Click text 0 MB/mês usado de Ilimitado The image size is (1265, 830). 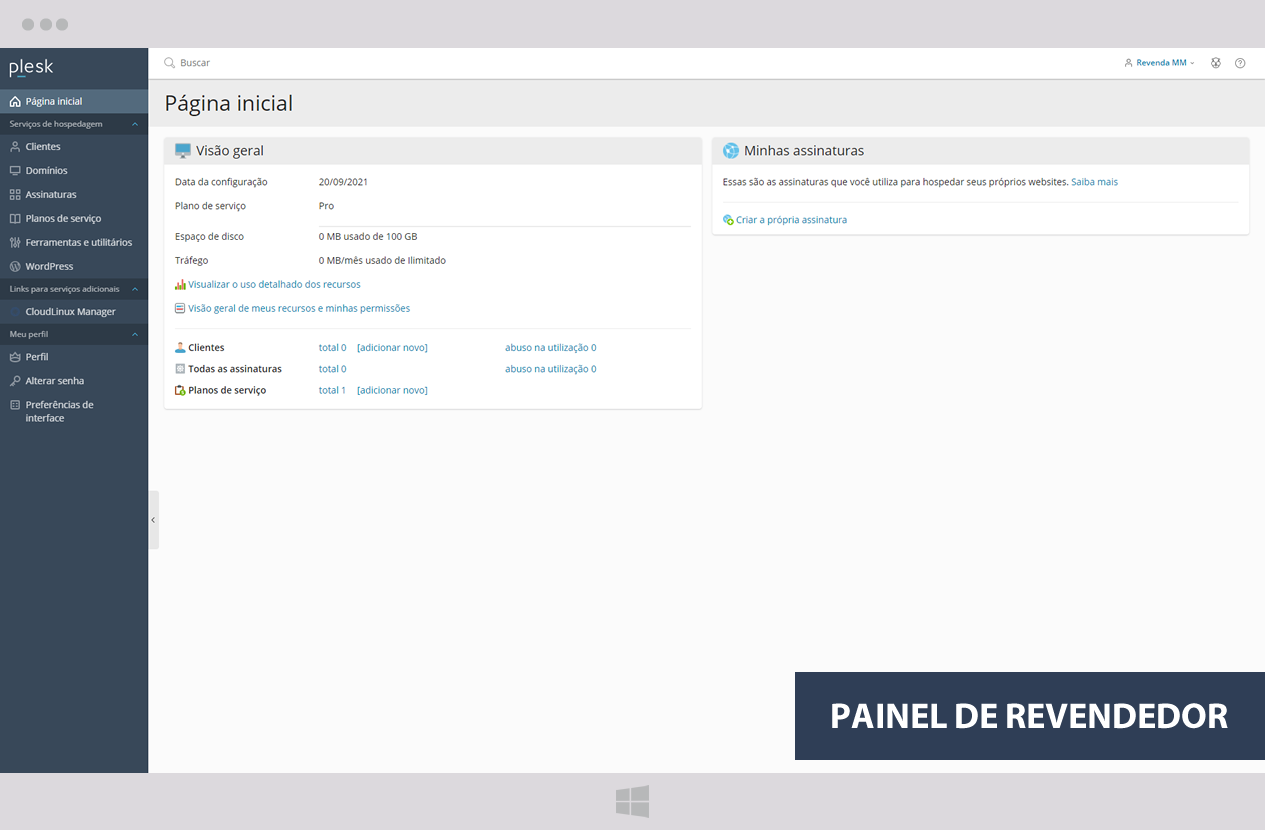[x=382, y=261]
